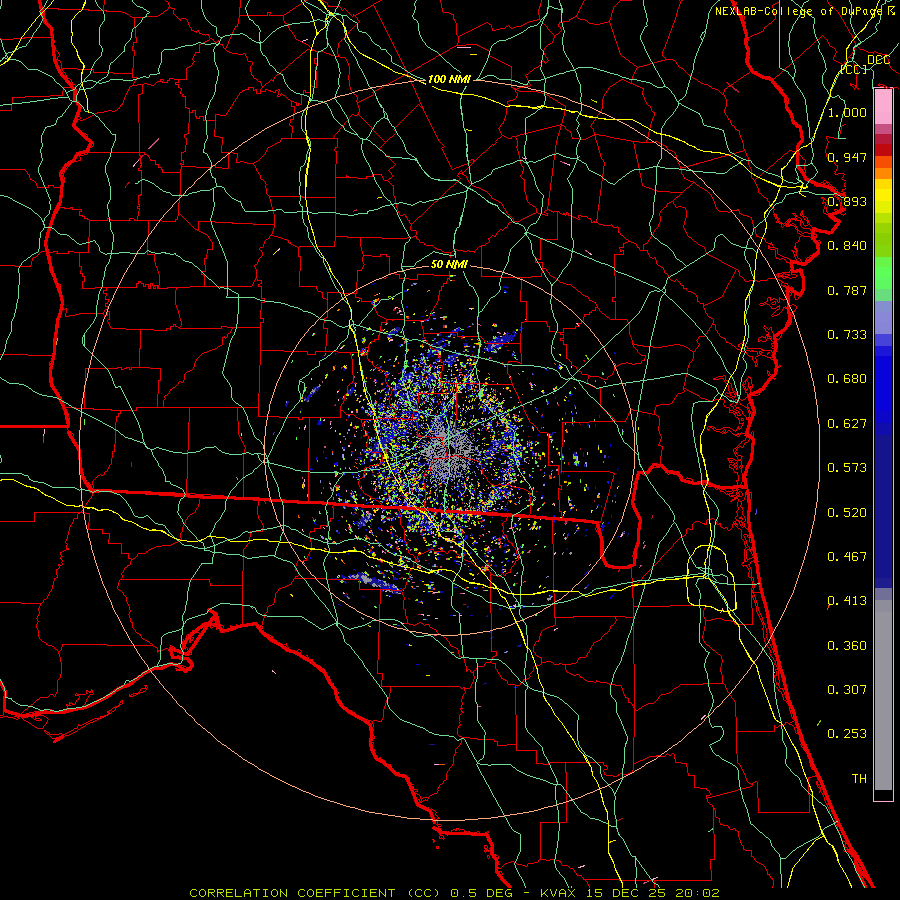Screen dimensions: 900x900
Task: Select the 0.360 legend value
Action: pyautogui.click(x=847, y=646)
